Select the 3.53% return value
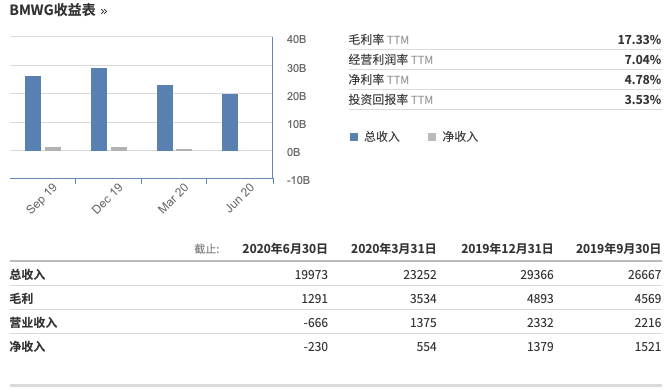Image resolution: width=672 pixels, height=390 pixels. point(642,100)
